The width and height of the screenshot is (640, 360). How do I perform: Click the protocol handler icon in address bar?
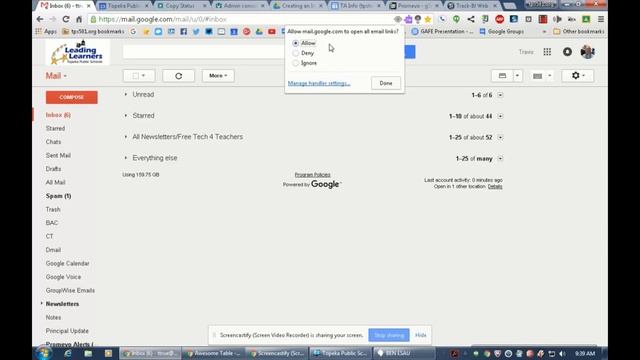click(398, 19)
